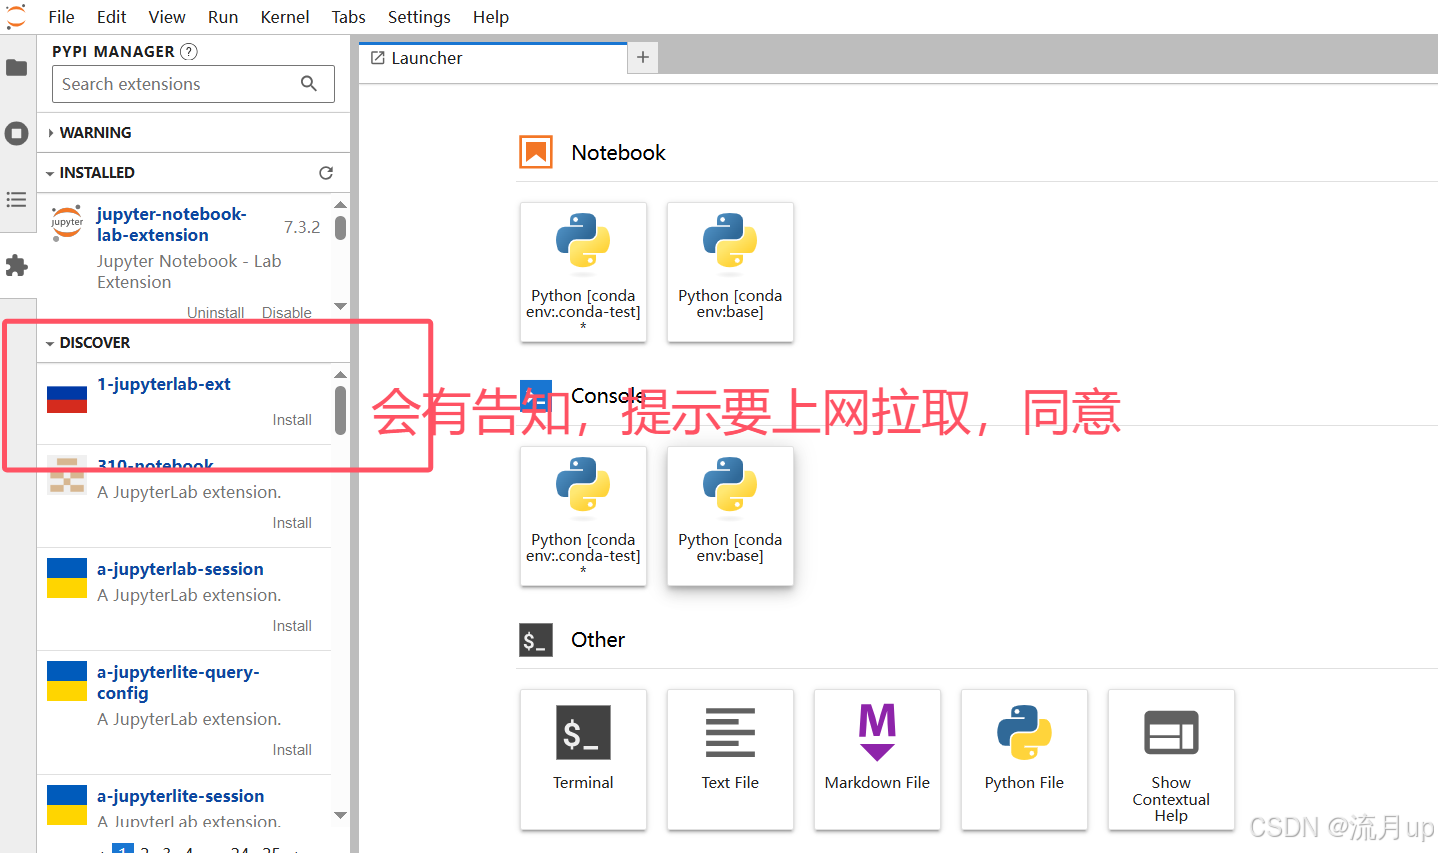Viewport: 1438px width, 853px height.
Task: Create a new Text File
Action: pos(730,759)
